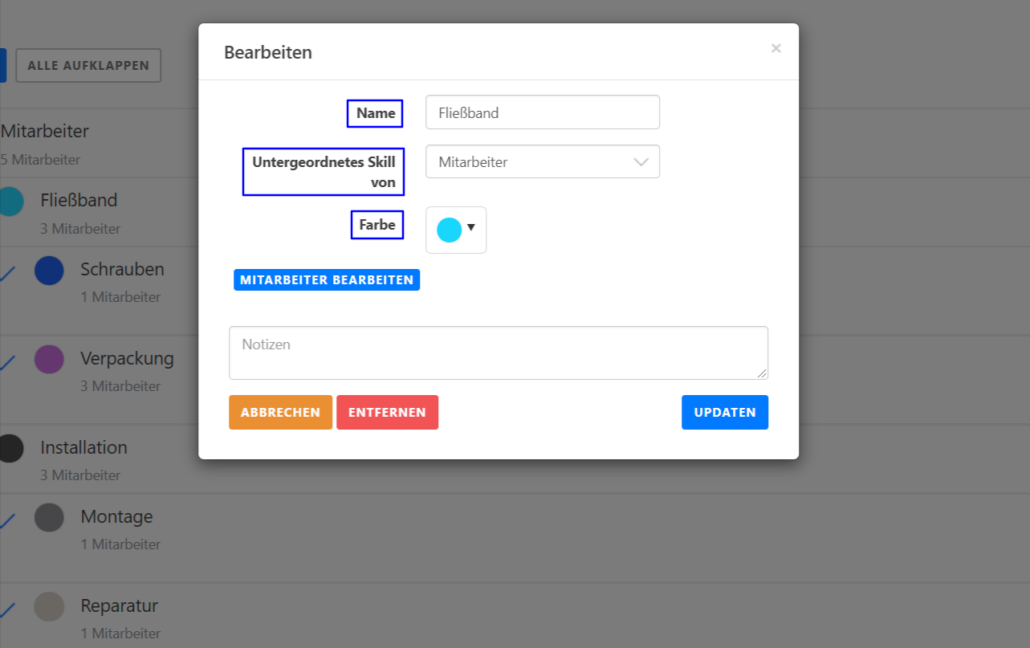Close the Bearbeiten dialog with X

pos(776,48)
